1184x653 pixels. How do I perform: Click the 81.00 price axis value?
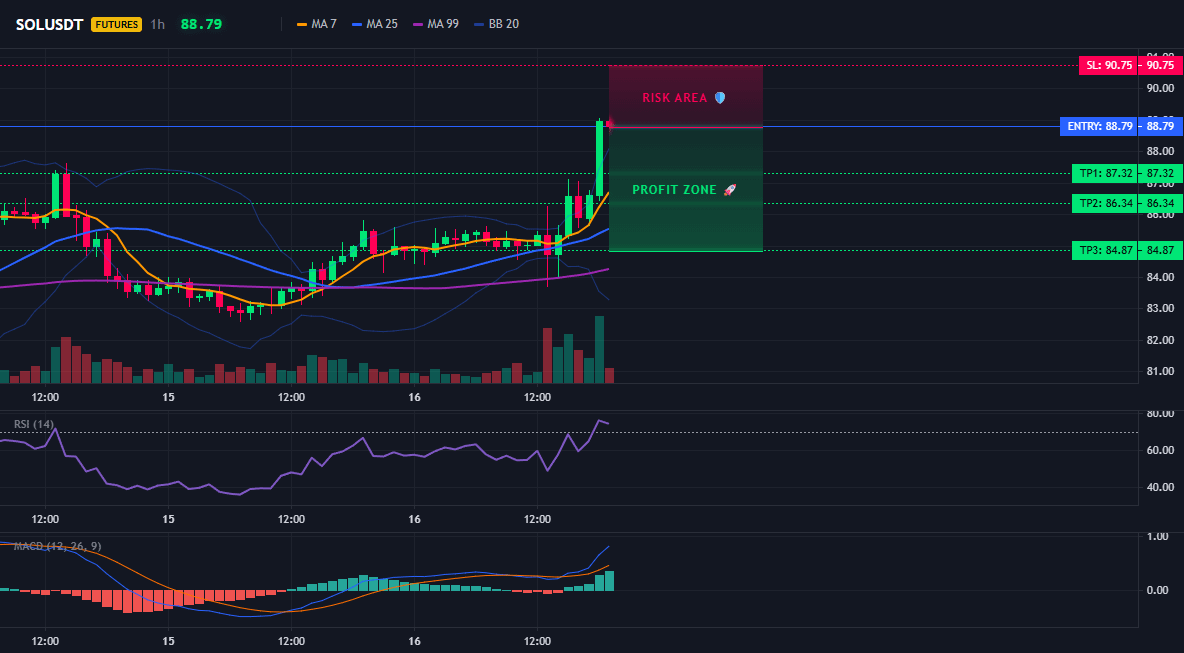[1161, 371]
